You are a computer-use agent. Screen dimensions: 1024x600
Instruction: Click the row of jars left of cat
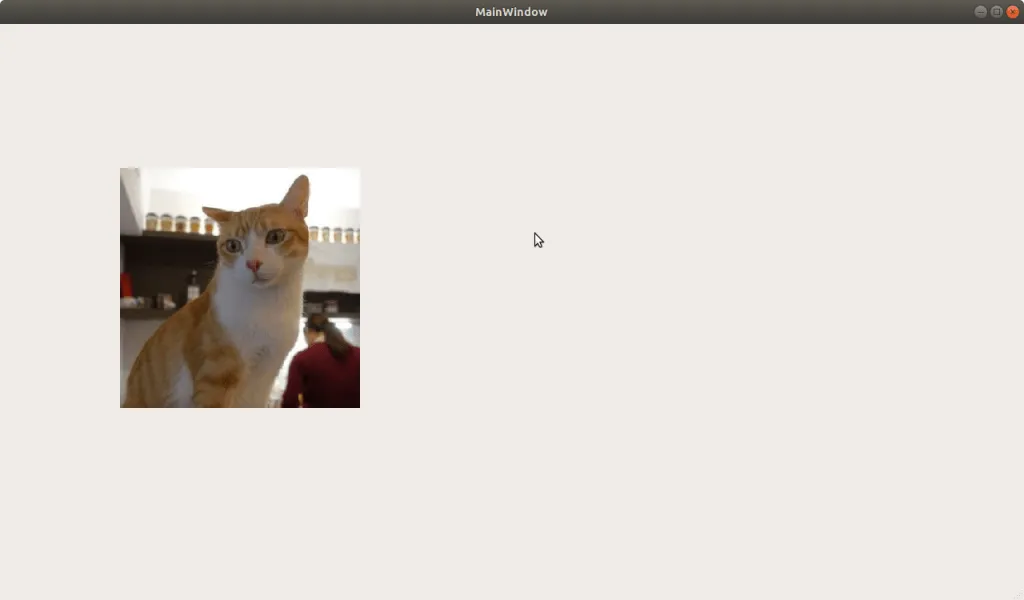click(x=175, y=223)
